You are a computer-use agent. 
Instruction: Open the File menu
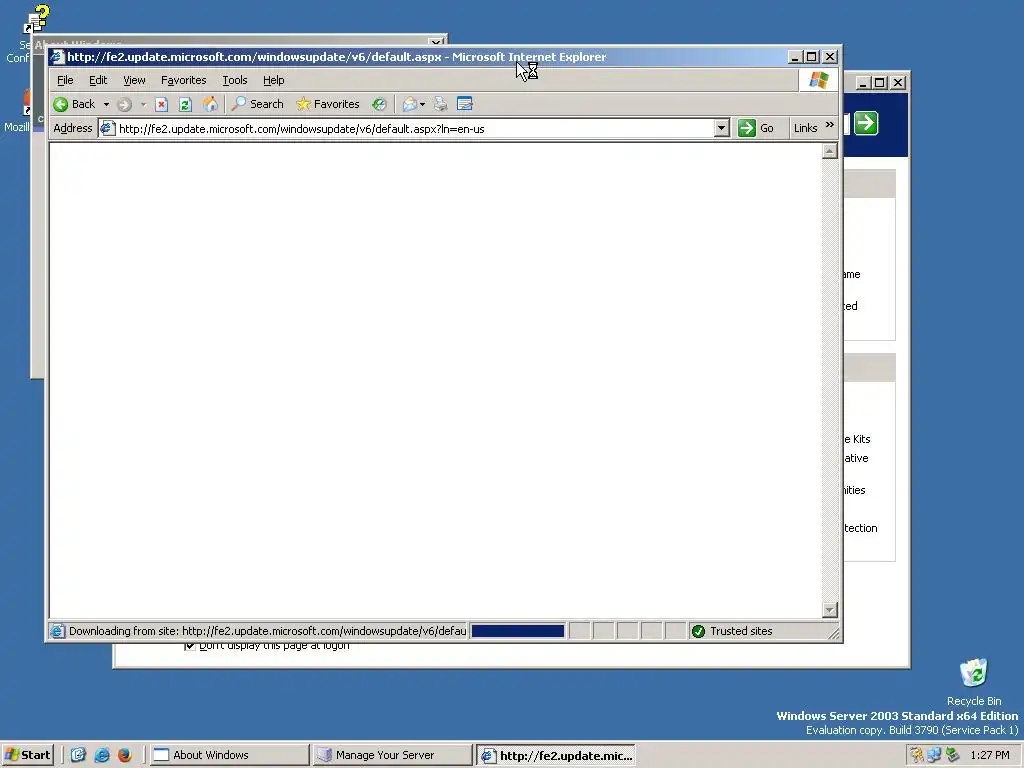[65, 80]
